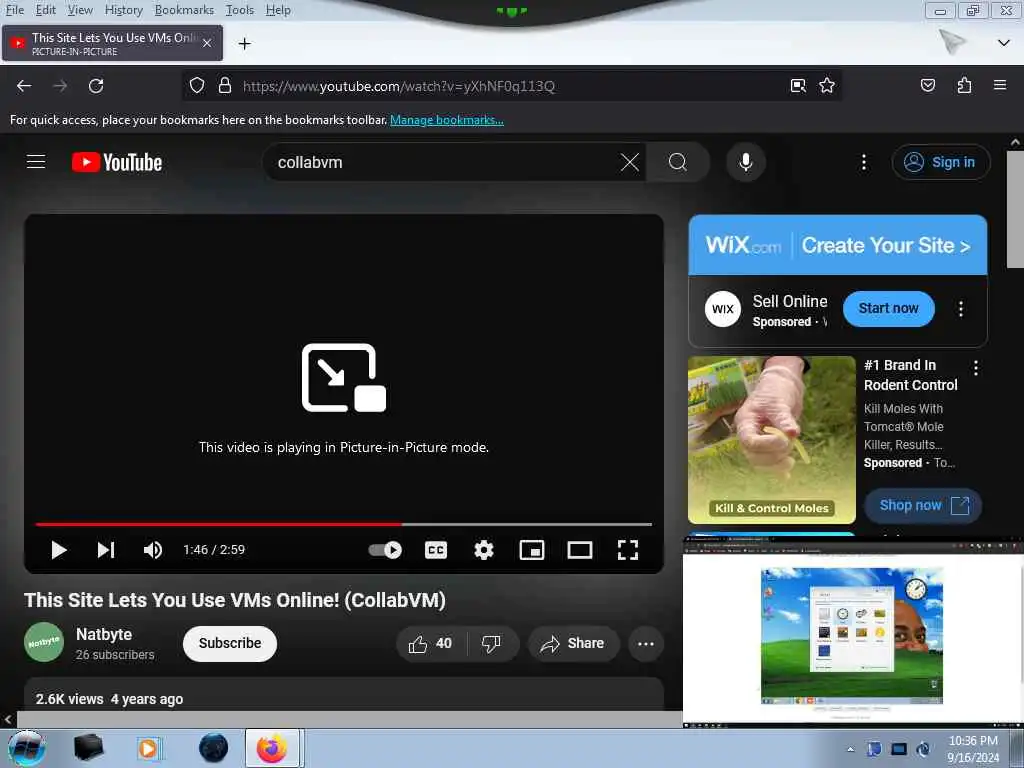
Task: Toggle closed captions CC button
Action: (436, 550)
